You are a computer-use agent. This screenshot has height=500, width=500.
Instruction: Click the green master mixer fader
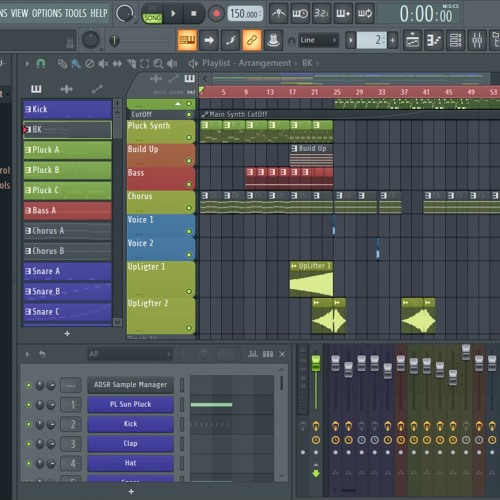point(316,363)
